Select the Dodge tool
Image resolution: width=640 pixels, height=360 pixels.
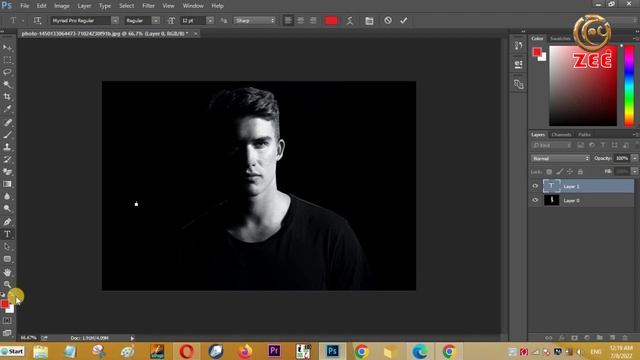pos(7,209)
